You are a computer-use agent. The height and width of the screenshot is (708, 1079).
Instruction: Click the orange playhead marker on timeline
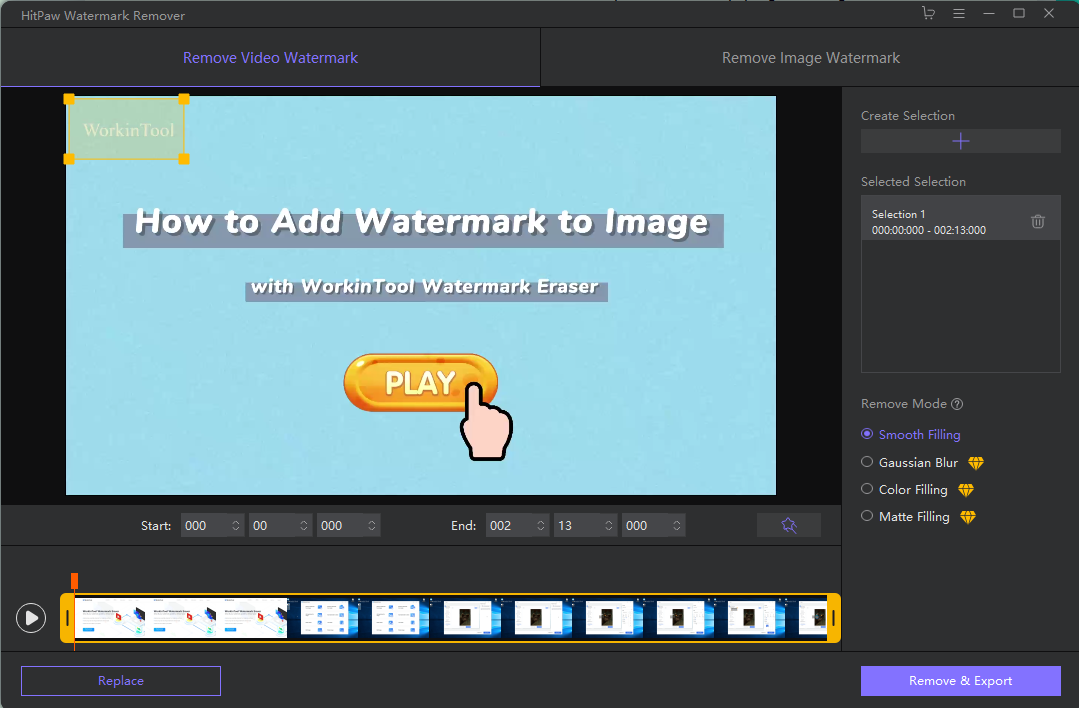pos(74,581)
